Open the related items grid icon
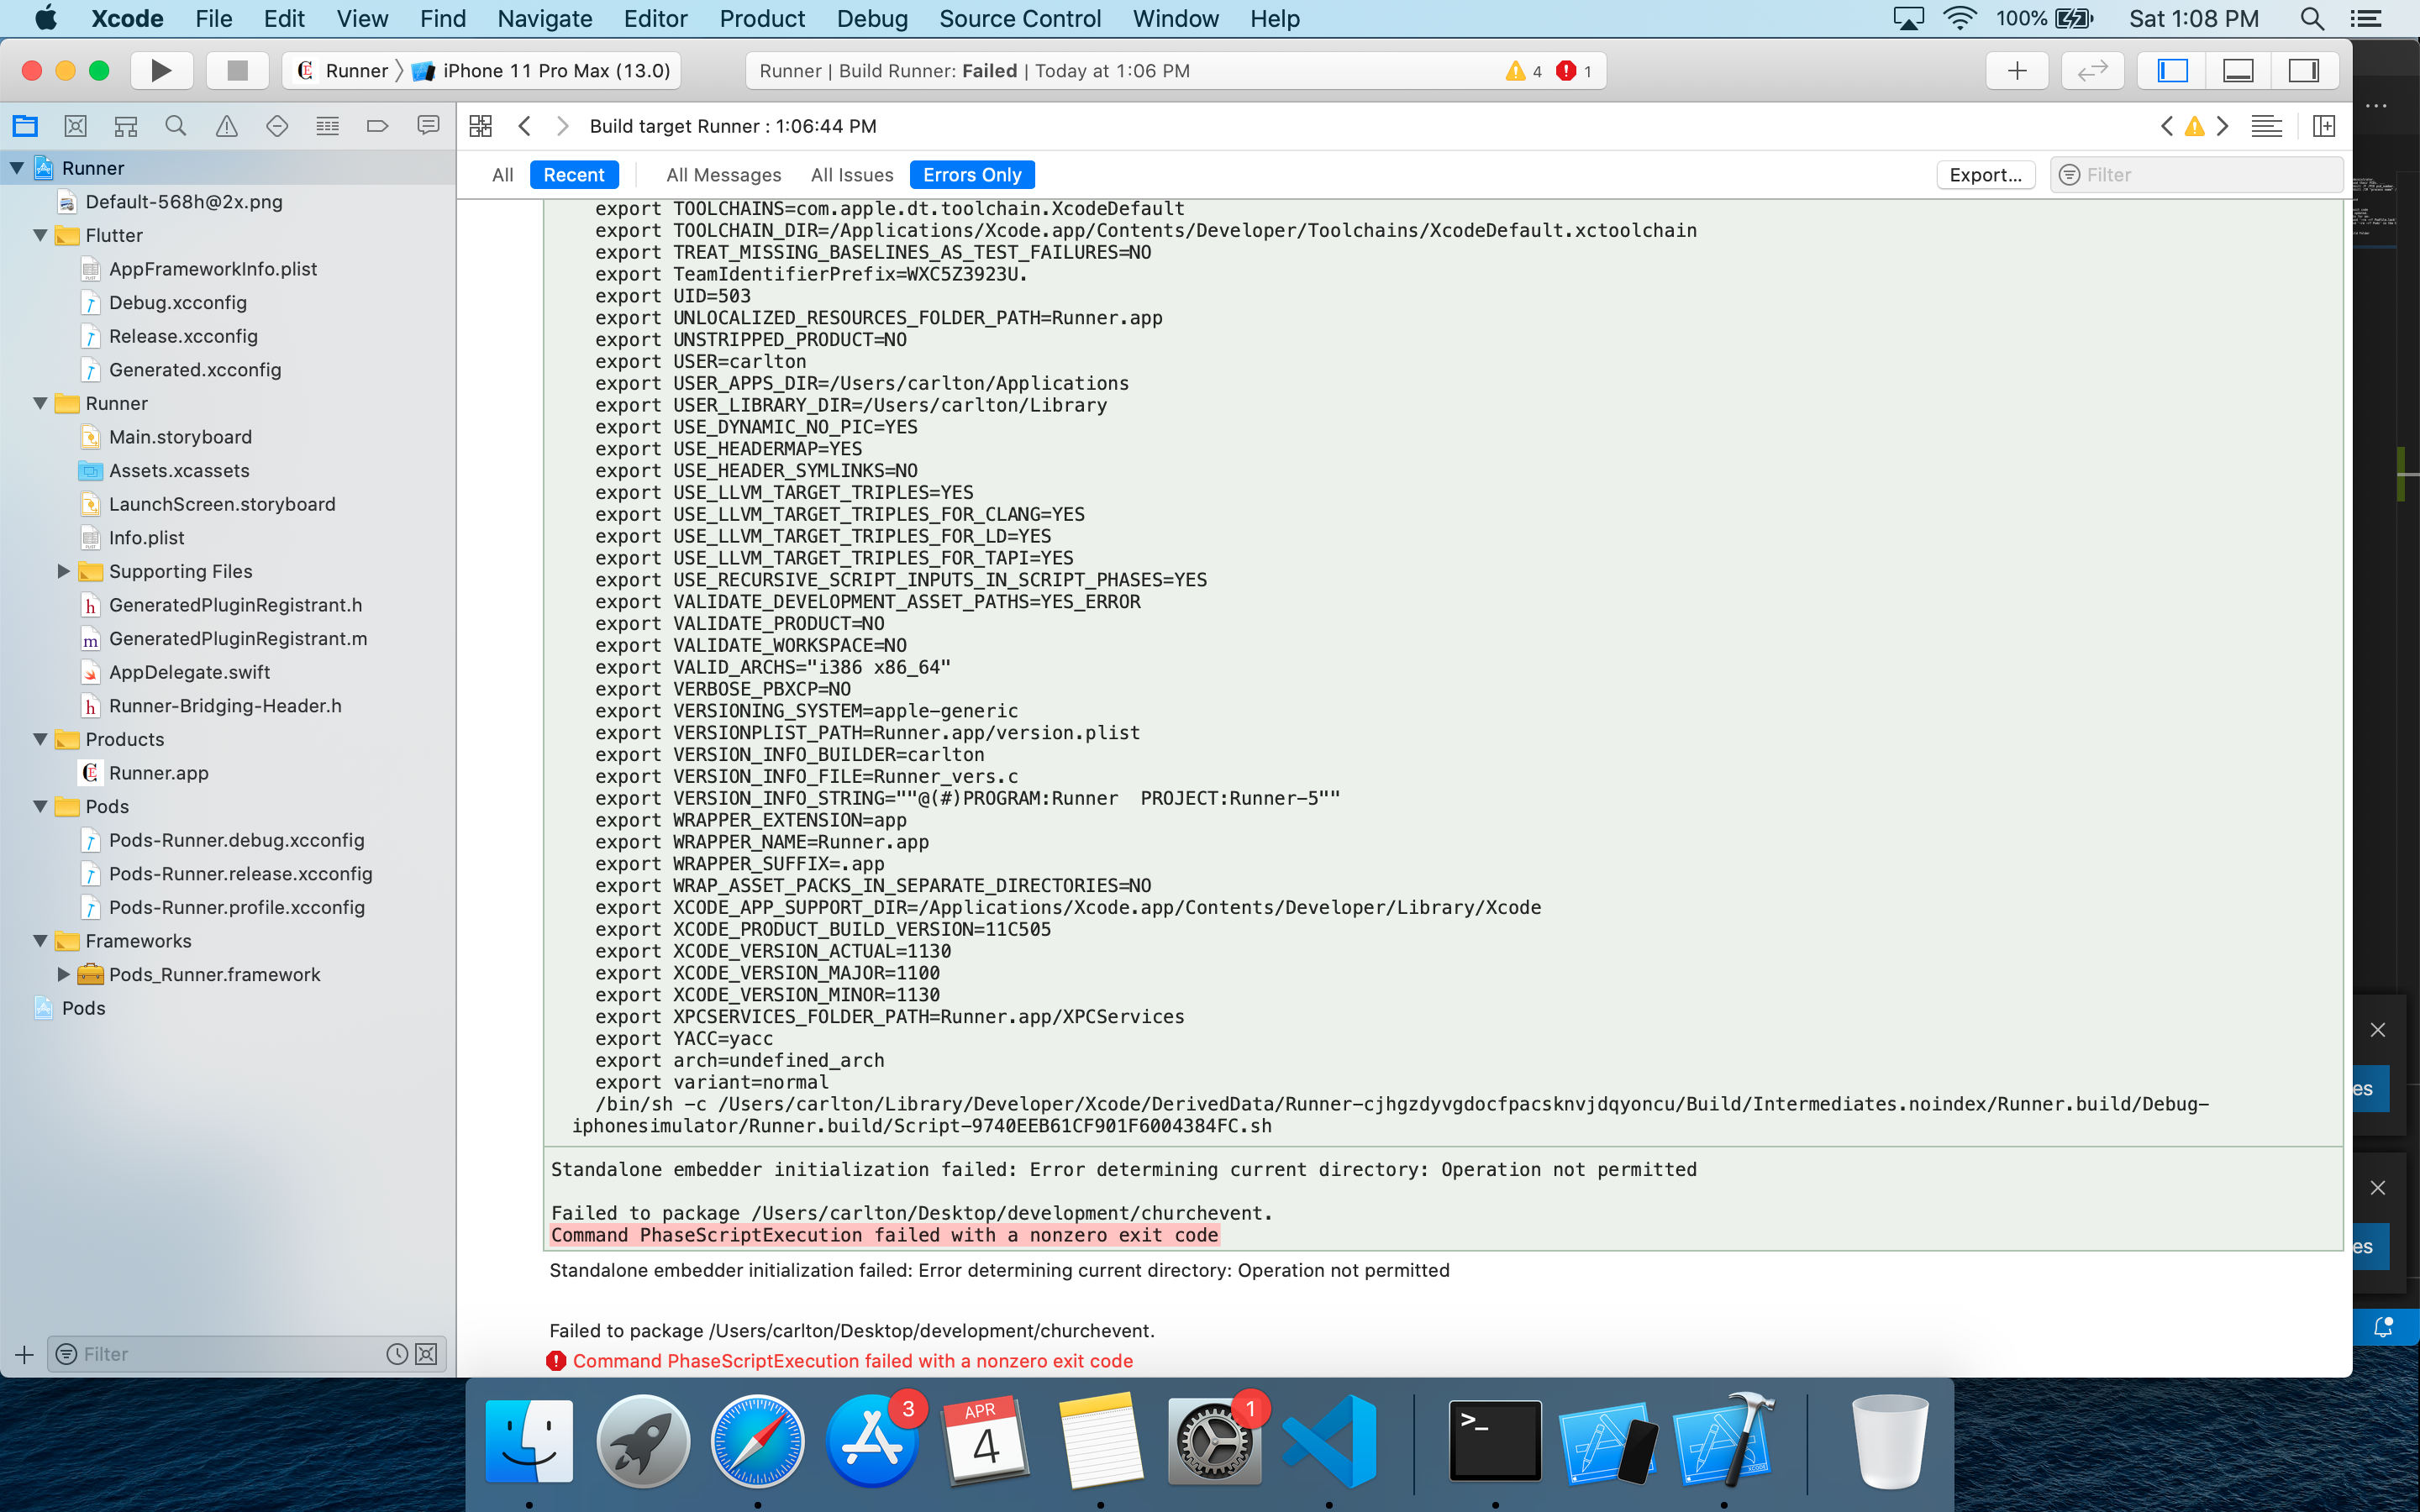The width and height of the screenshot is (2420, 1512). pos(481,126)
